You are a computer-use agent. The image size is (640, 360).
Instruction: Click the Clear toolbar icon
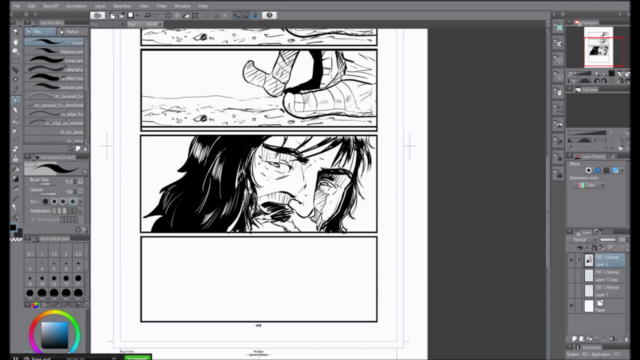point(168,16)
